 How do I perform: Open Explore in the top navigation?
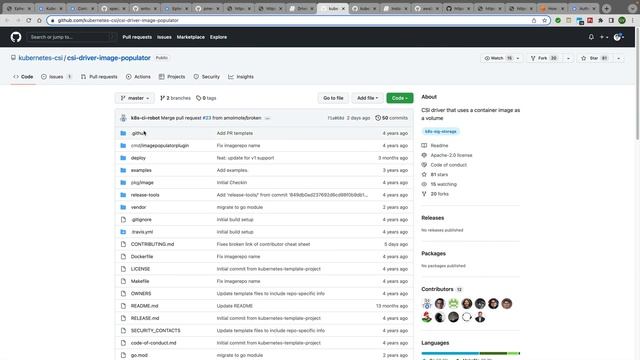point(218,37)
